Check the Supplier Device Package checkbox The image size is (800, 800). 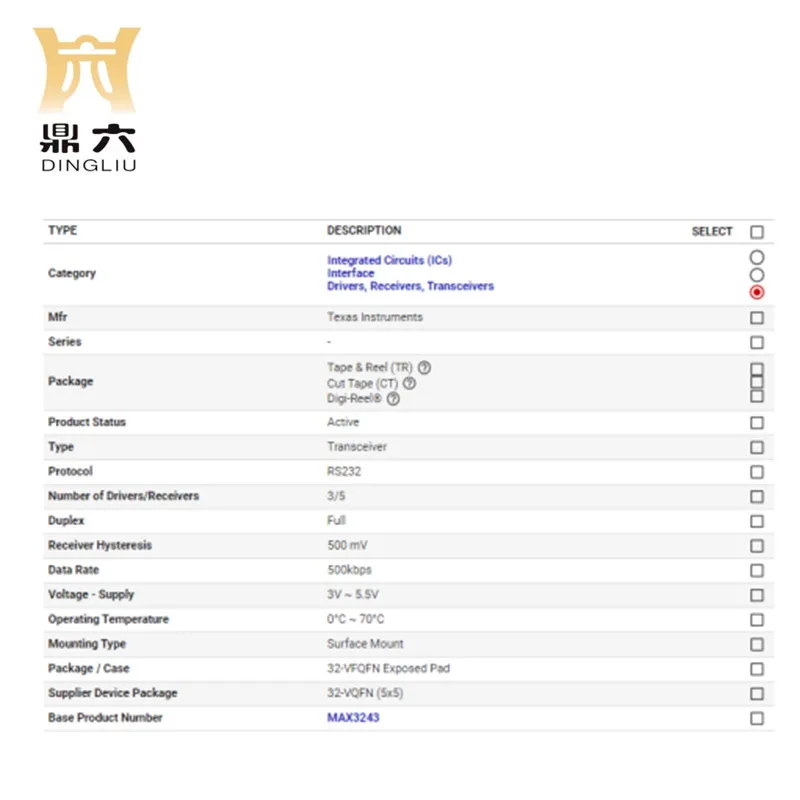pyautogui.click(x=757, y=693)
